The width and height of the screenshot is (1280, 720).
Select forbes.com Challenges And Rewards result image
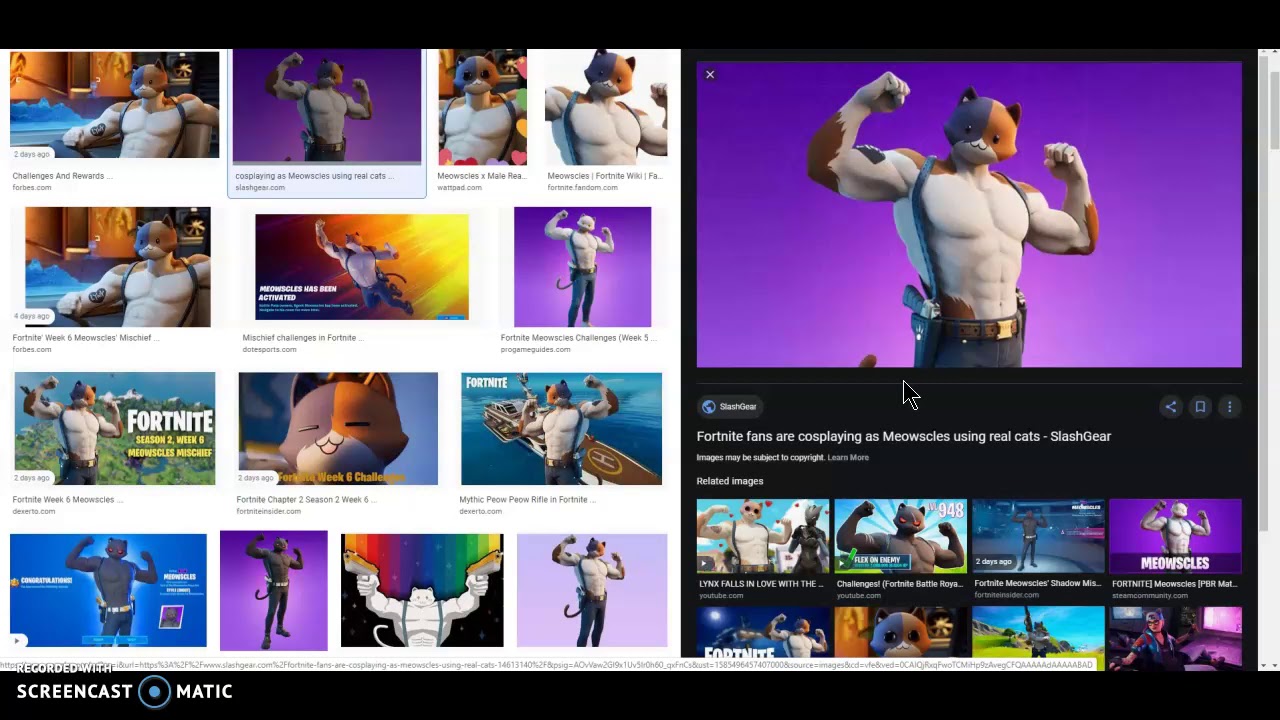pyautogui.click(x=114, y=105)
